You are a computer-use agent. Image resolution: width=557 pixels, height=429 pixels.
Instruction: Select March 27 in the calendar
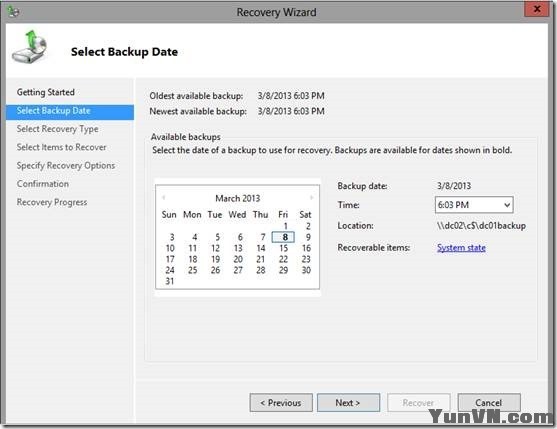[238, 270]
